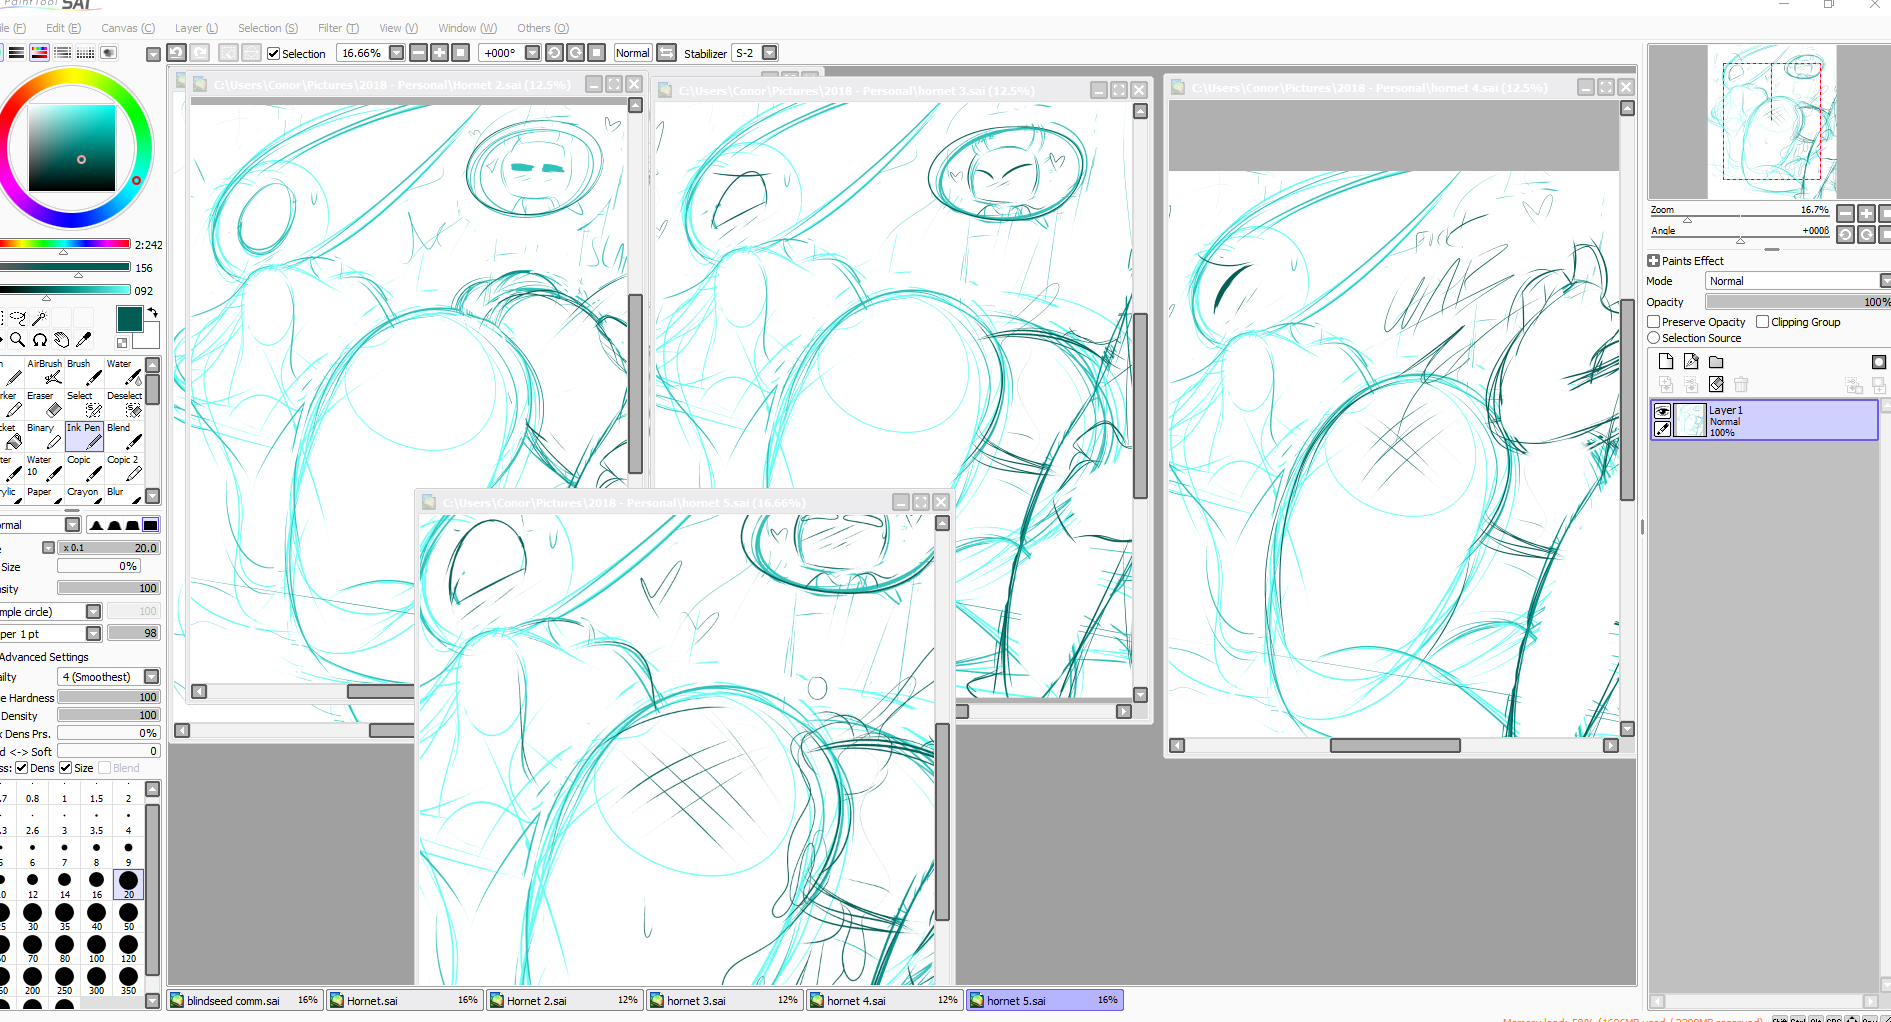
Task: Open the Canvas menu
Action: click(x=128, y=28)
